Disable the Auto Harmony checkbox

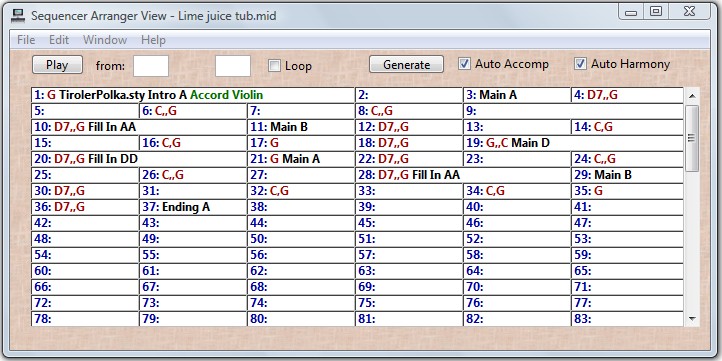581,64
